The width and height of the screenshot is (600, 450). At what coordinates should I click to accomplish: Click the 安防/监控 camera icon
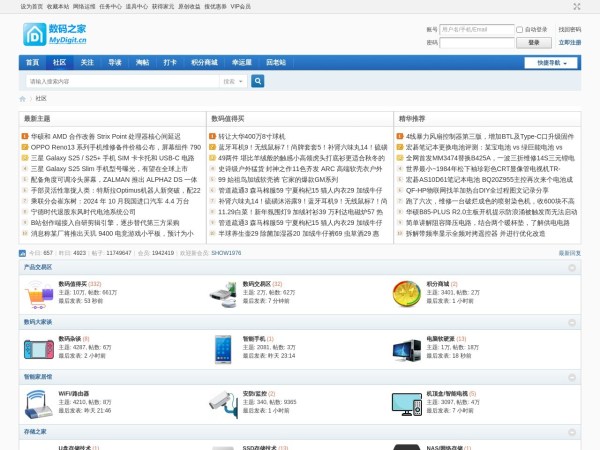pyautogui.click(x=222, y=402)
